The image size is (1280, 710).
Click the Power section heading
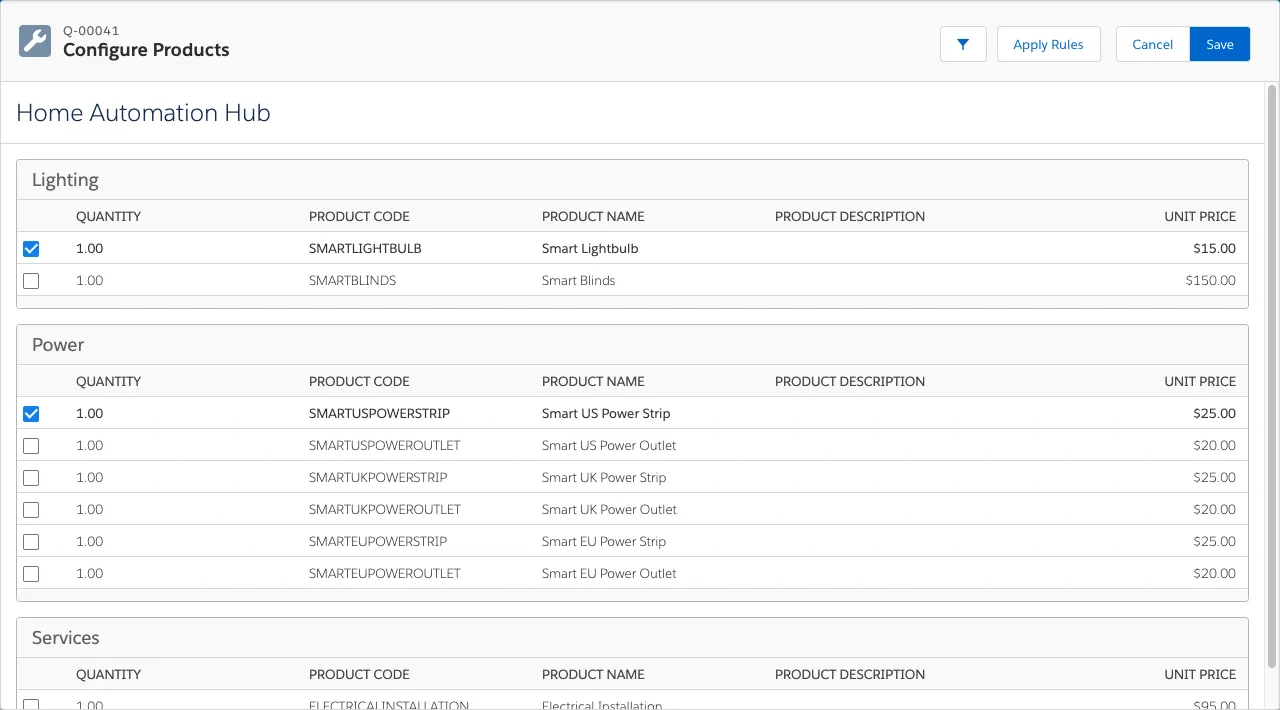58,345
